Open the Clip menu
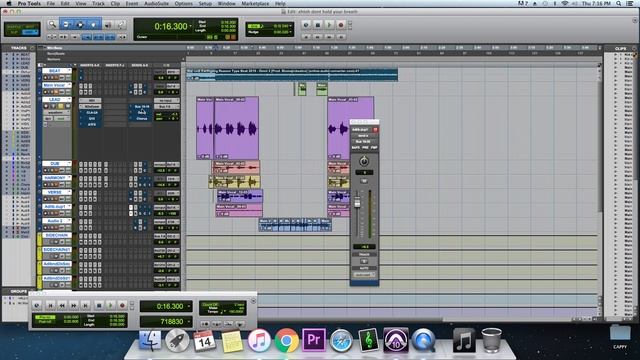The image size is (640, 360). click(115, 3)
